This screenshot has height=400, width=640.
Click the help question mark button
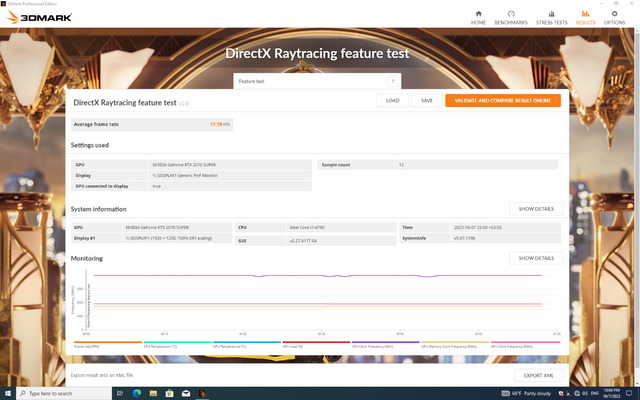393,81
